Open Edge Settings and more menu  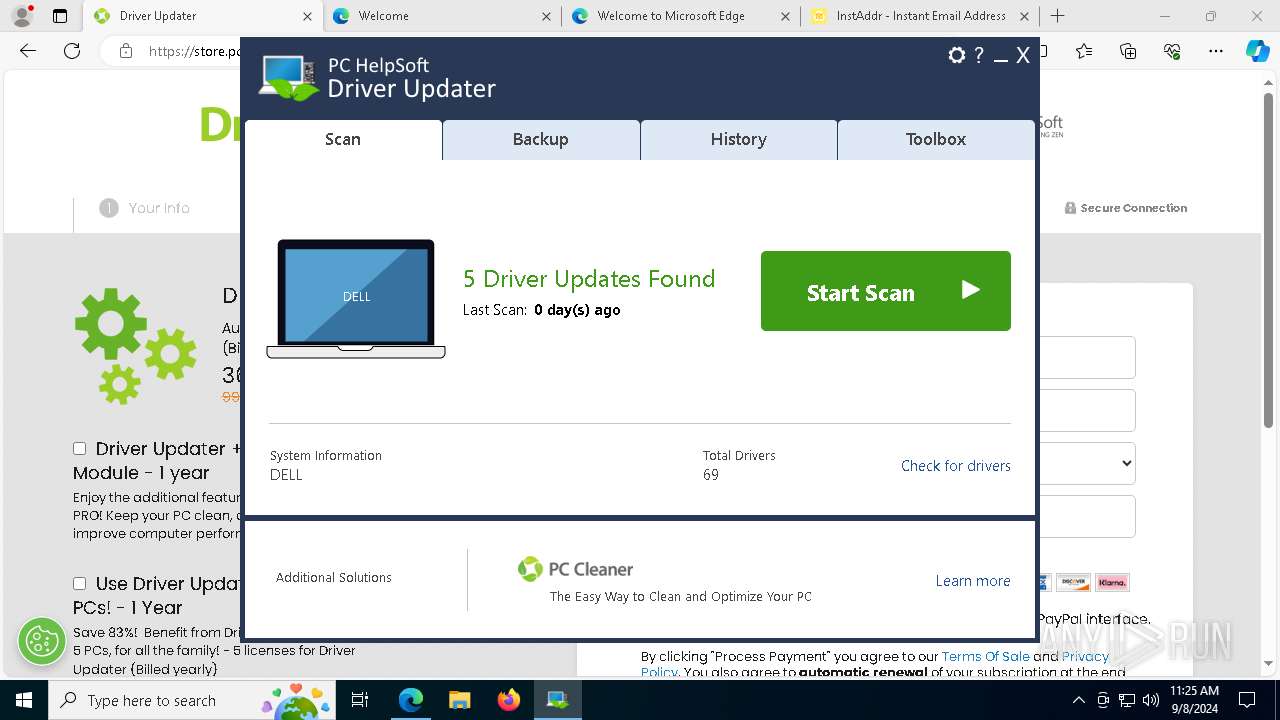point(1216,52)
